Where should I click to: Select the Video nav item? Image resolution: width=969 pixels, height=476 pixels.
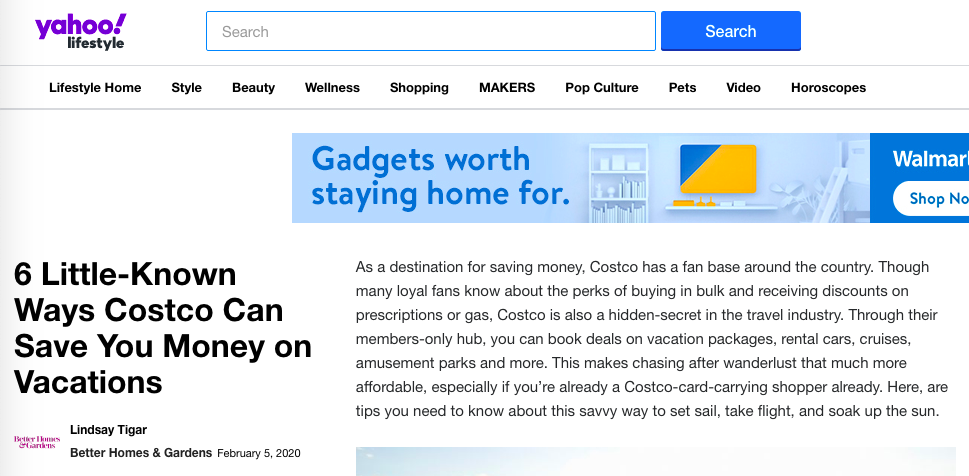tap(743, 88)
